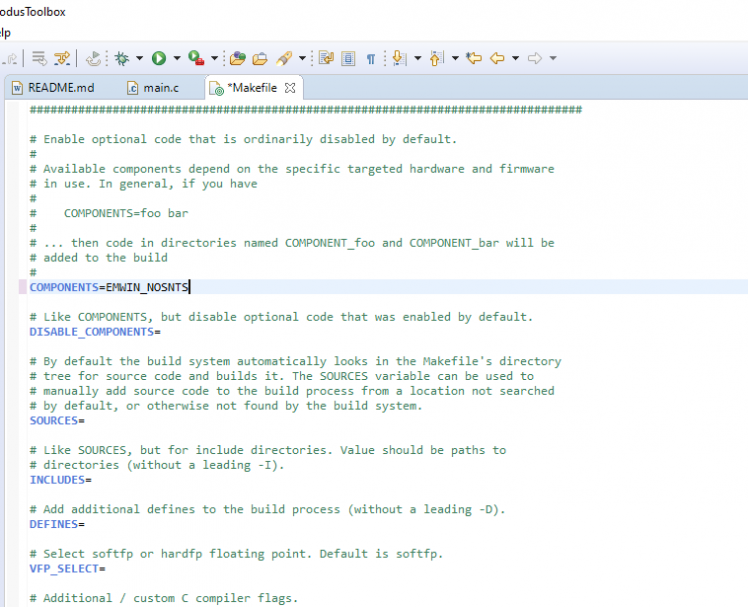Click the 'Add additional defines' comment line
The height and width of the screenshot is (607, 748).
[267, 509]
